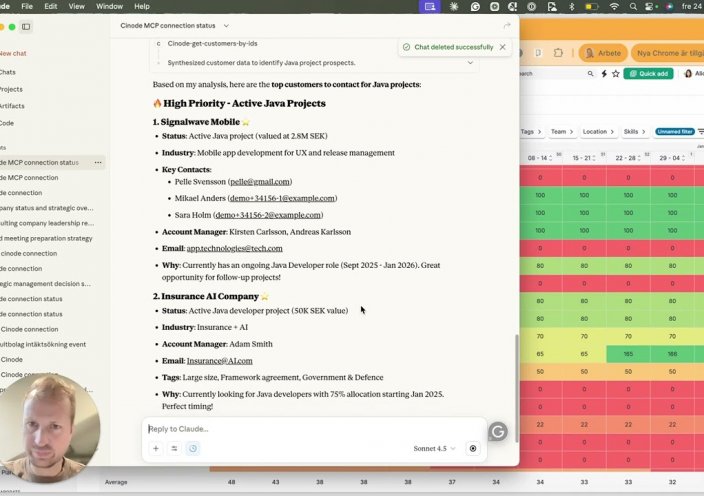Viewport: 704px width, 496px height.
Task: Click the Grammarly icon beside the reply box
Action: point(498,432)
